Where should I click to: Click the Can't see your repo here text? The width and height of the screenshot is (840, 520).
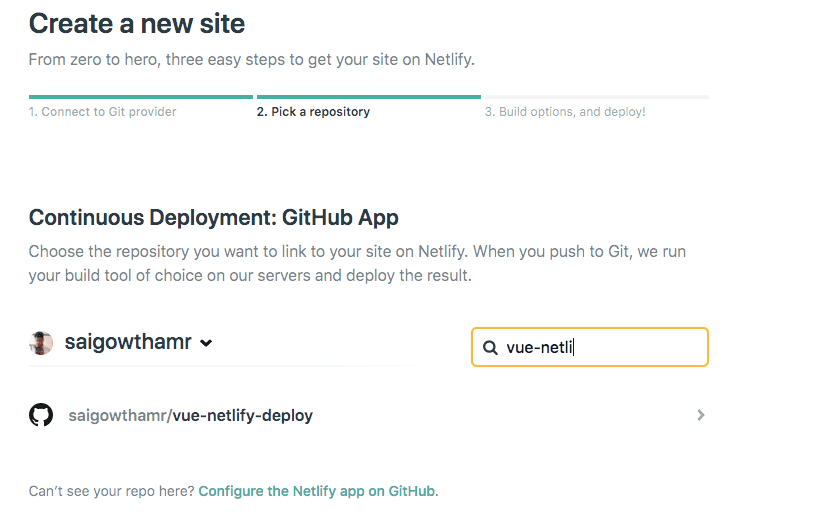click(x=111, y=491)
